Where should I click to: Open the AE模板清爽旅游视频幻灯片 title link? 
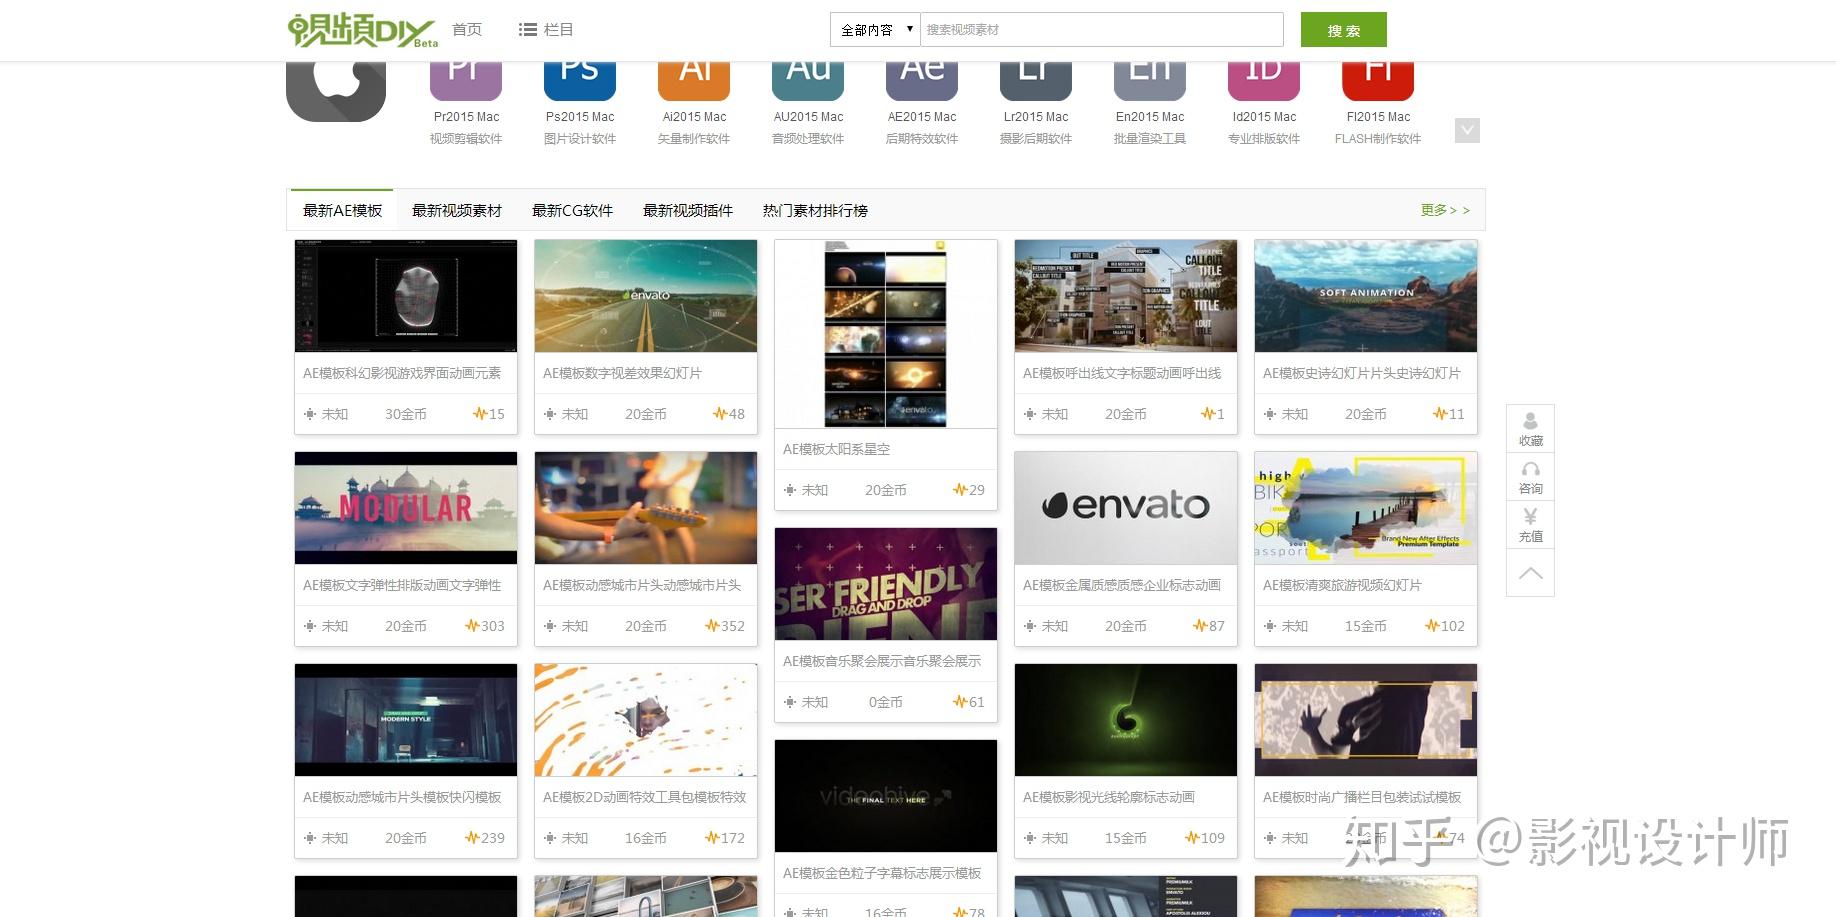click(x=1342, y=585)
